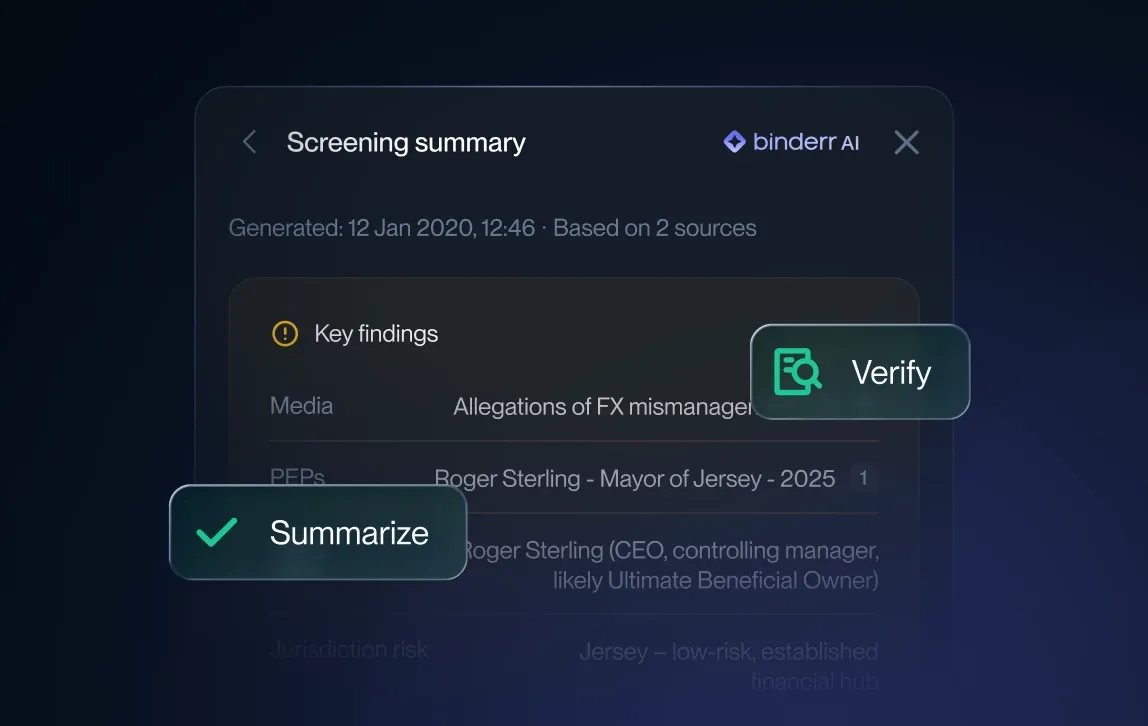
Task: Click the Key findings warning icon
Action: pos(285,334)
